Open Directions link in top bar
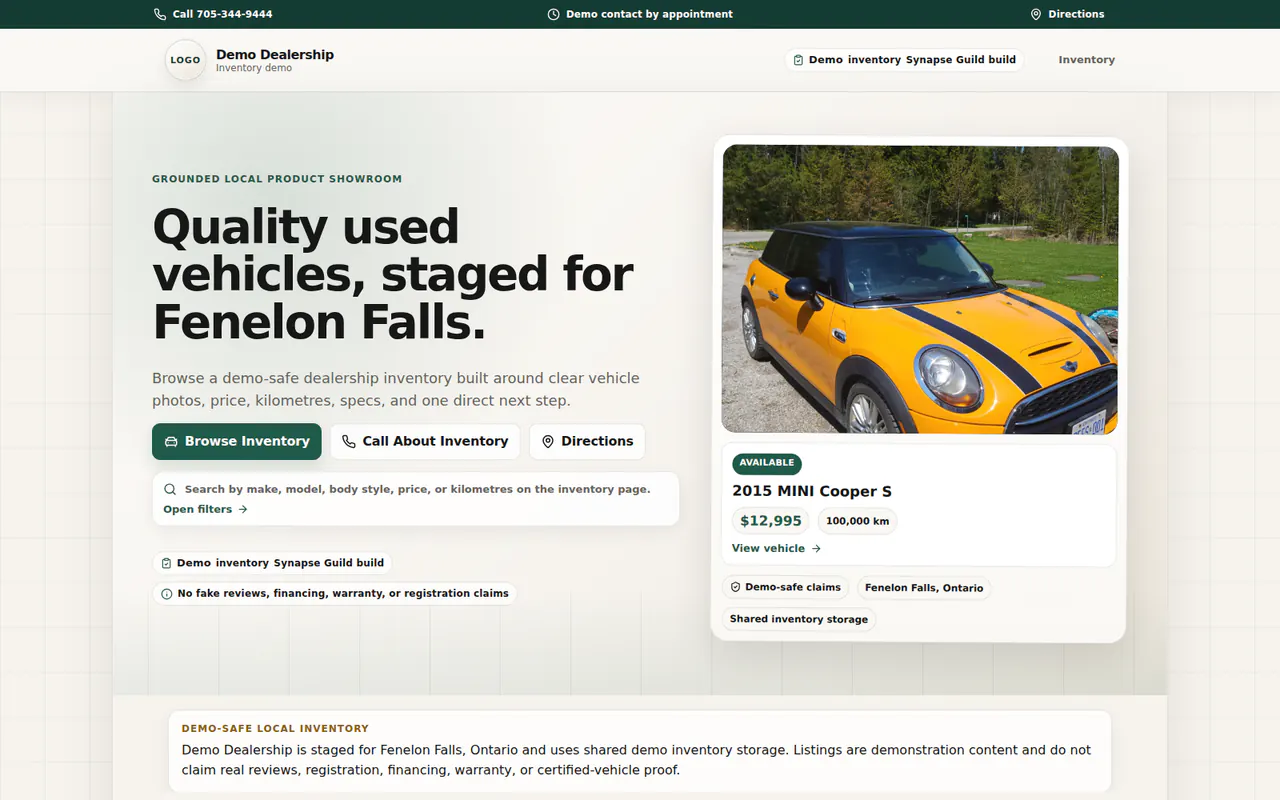Image resolution: width=1280 pixels, height=800 pixels. 1067,14
